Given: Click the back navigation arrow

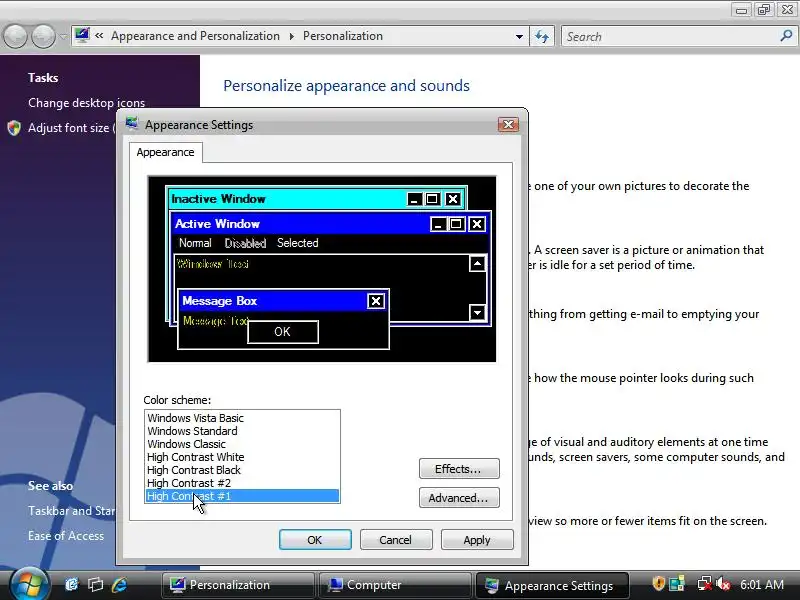Looking at the screenshot, I should pyautogui.click(x=15, y=37).
